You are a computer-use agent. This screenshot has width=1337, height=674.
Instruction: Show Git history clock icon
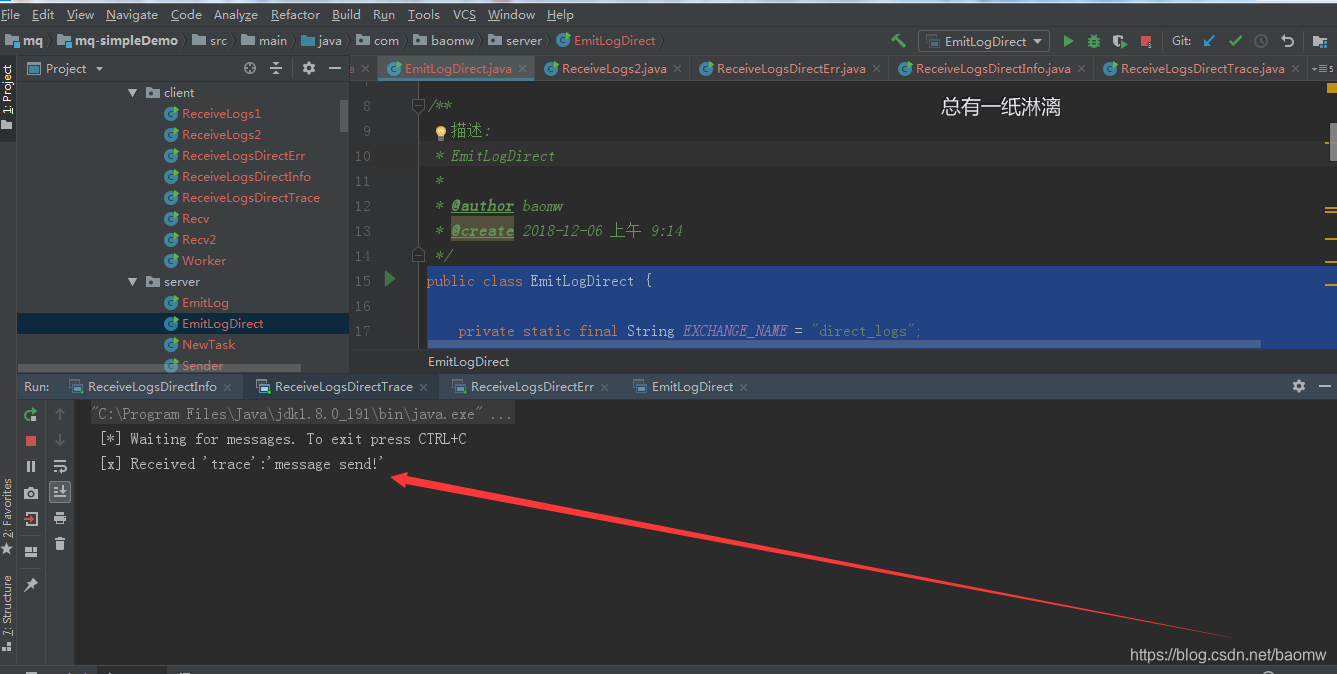[1261, 41]
